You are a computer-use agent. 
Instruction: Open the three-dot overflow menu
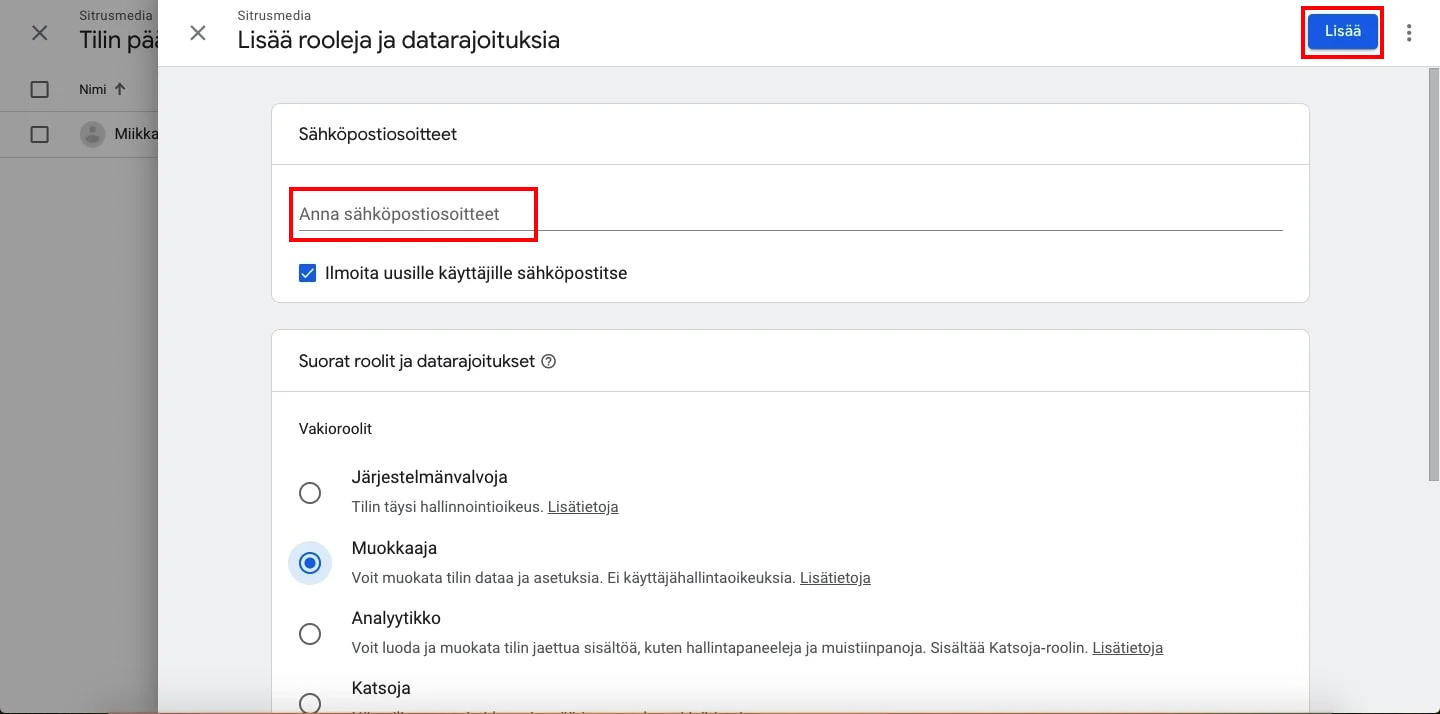pyautogui.click(x=1409, y=32)
